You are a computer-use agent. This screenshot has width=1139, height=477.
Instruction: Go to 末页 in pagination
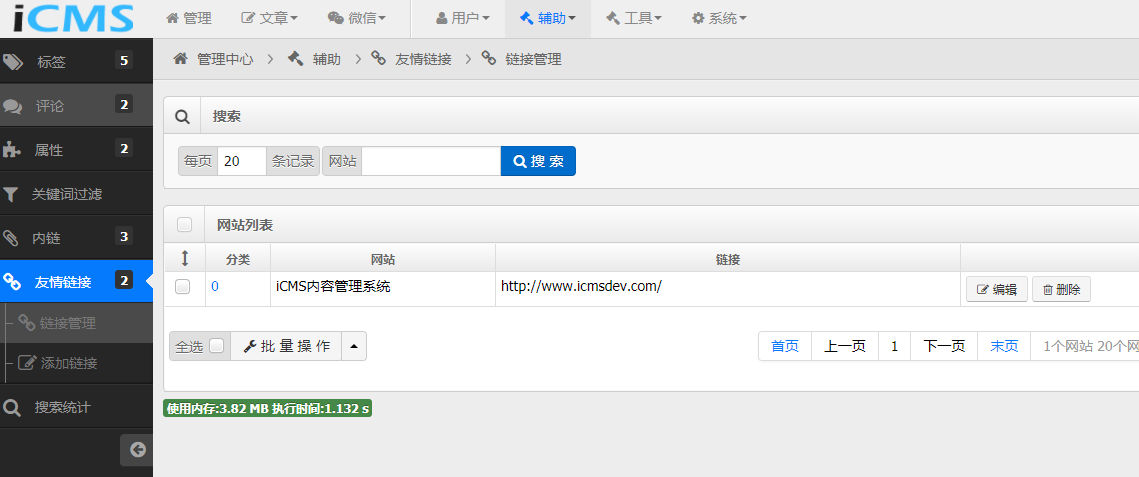(x=1005, y=346)
